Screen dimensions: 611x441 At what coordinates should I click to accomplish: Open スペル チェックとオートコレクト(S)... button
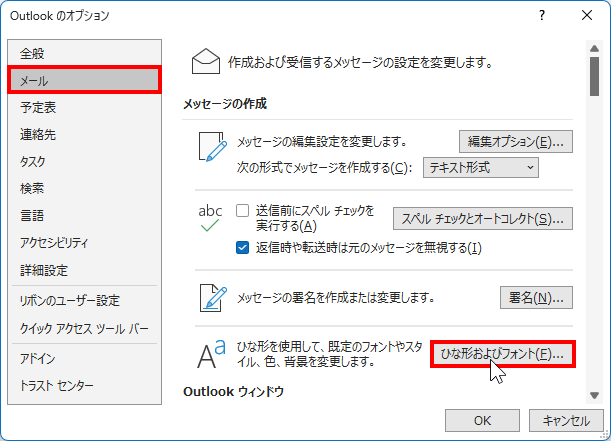pyautogui.click(x=482, y=219)
